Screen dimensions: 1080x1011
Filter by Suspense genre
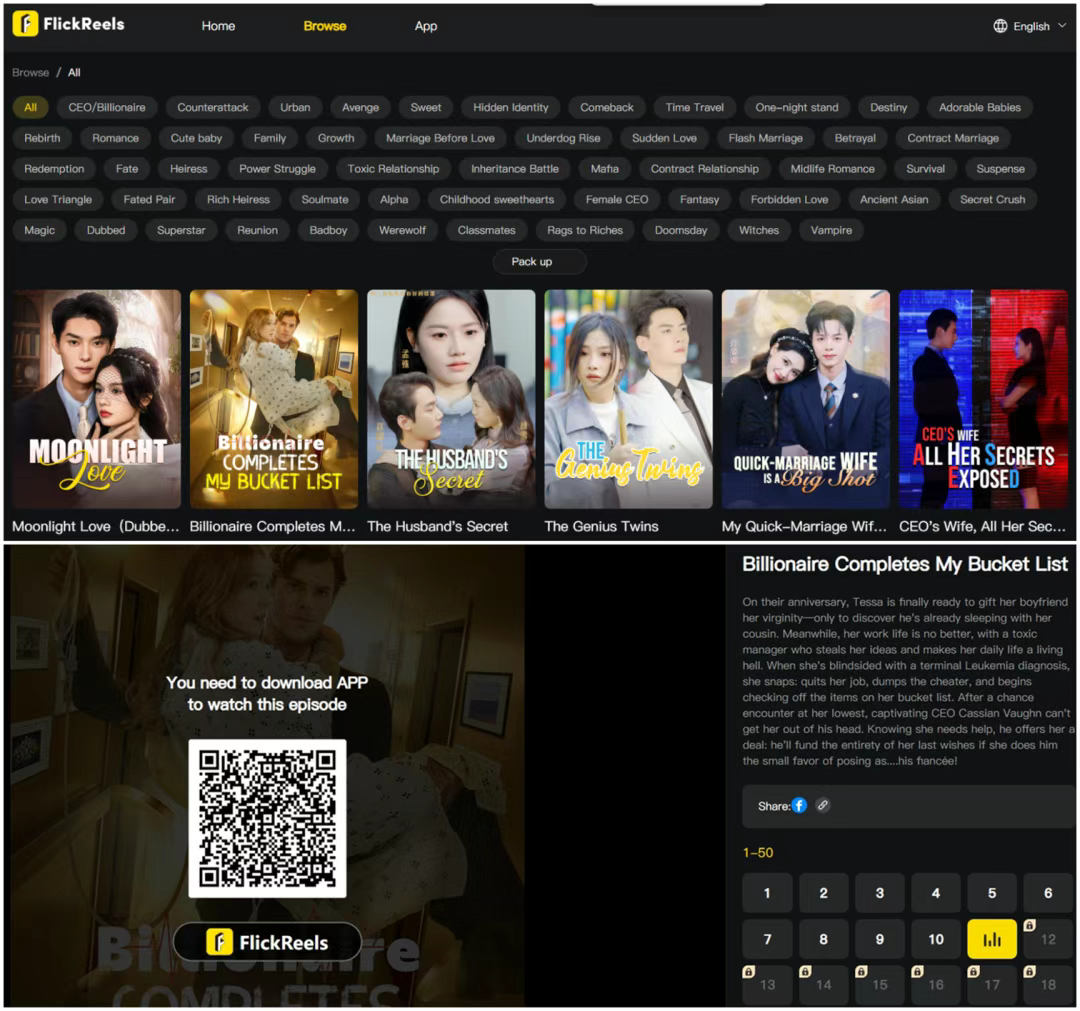1000,169
